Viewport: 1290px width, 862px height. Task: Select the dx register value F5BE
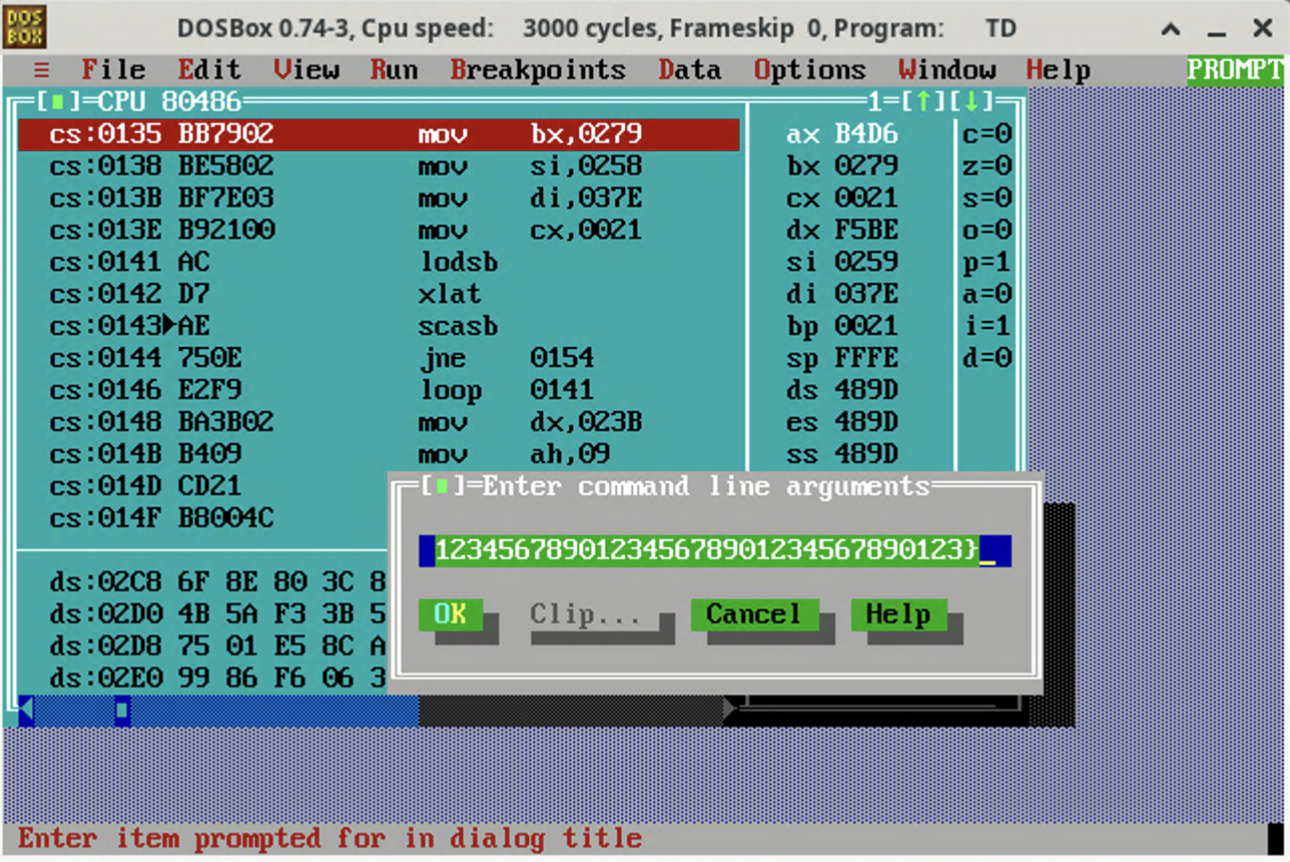[867, 230]
